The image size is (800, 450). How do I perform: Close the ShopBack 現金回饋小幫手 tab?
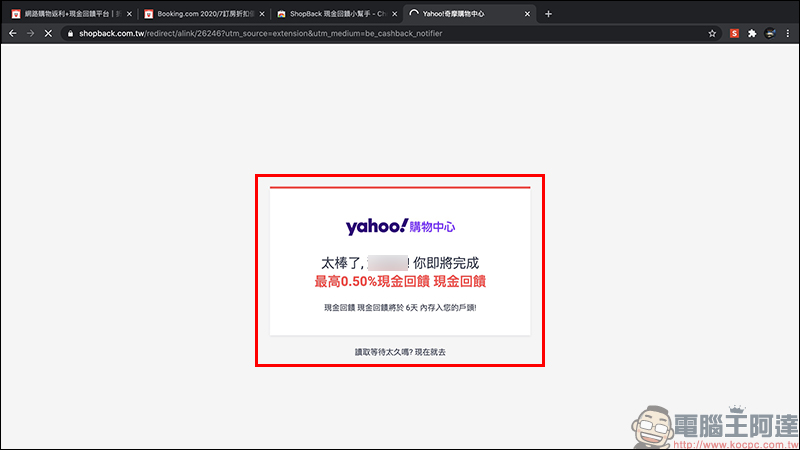[x=394, y=14]
